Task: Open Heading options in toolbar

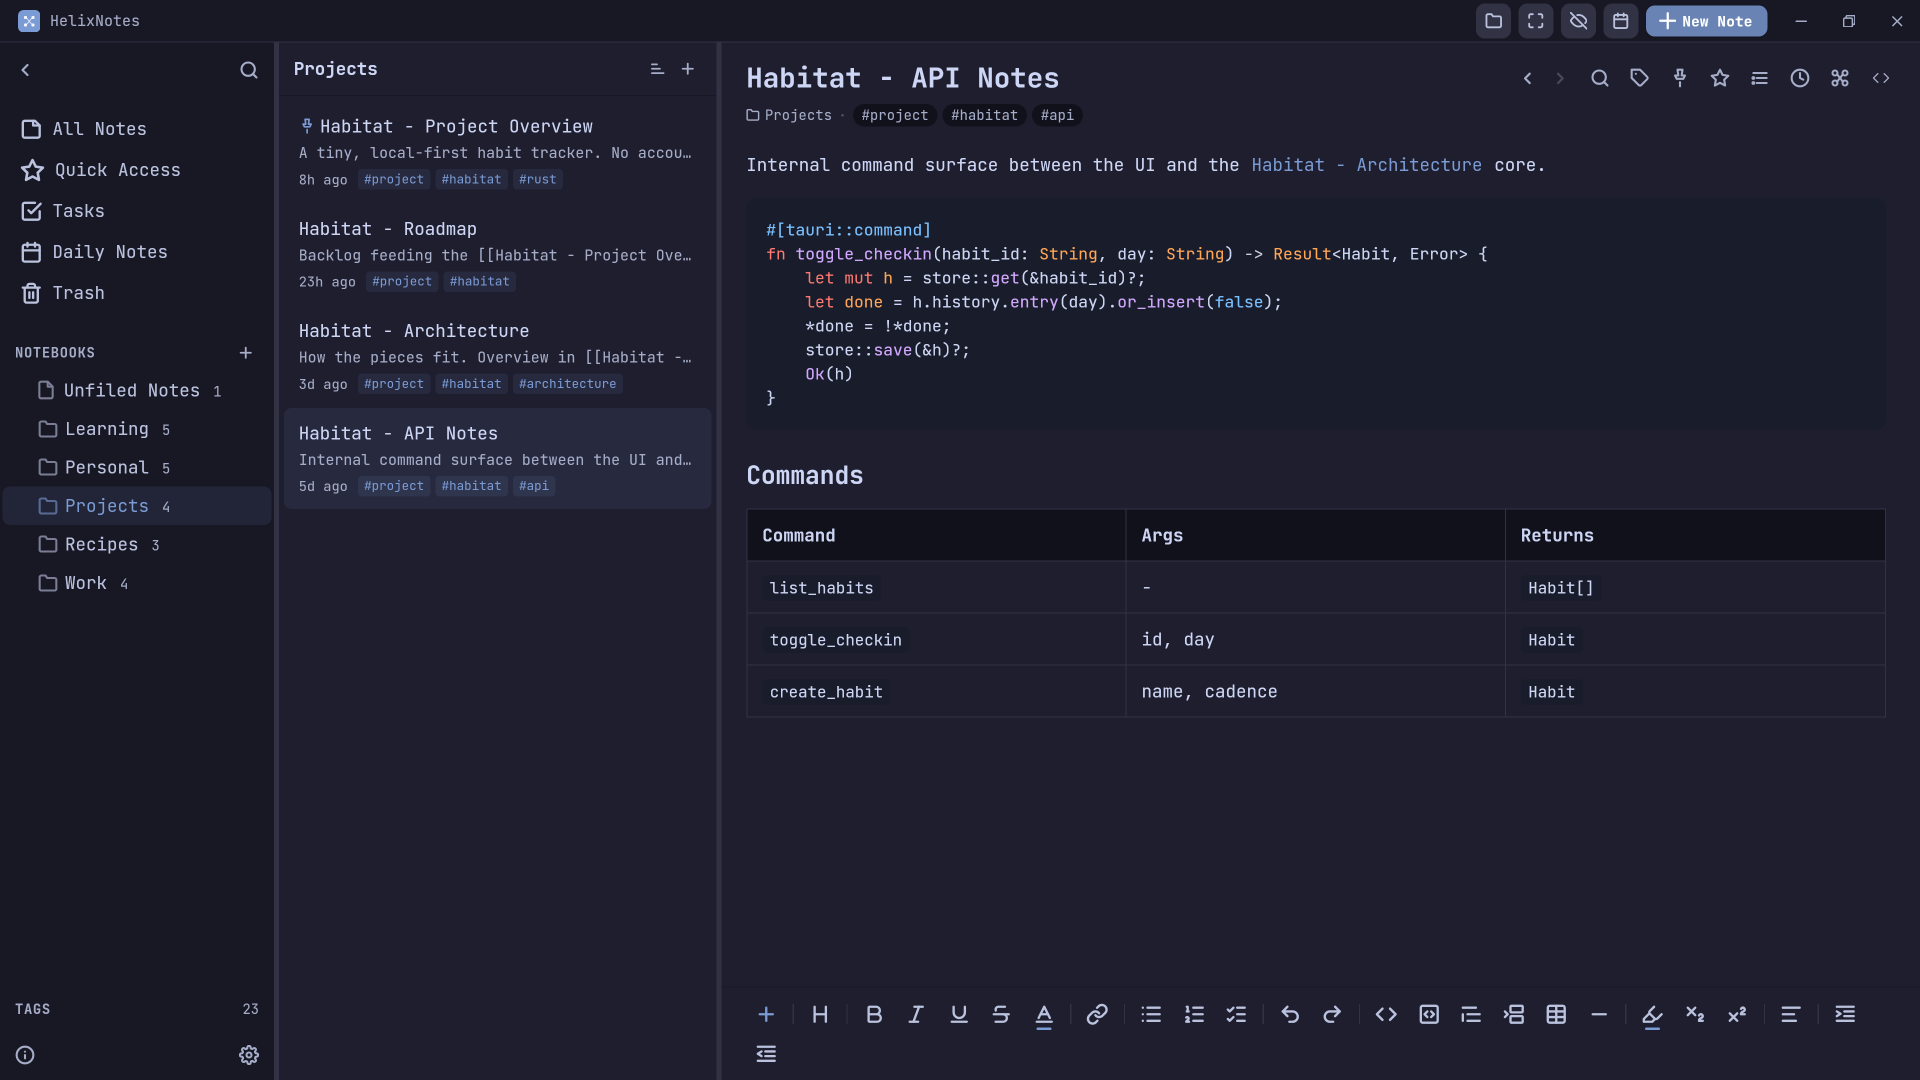Action: tap(820, 1015)
